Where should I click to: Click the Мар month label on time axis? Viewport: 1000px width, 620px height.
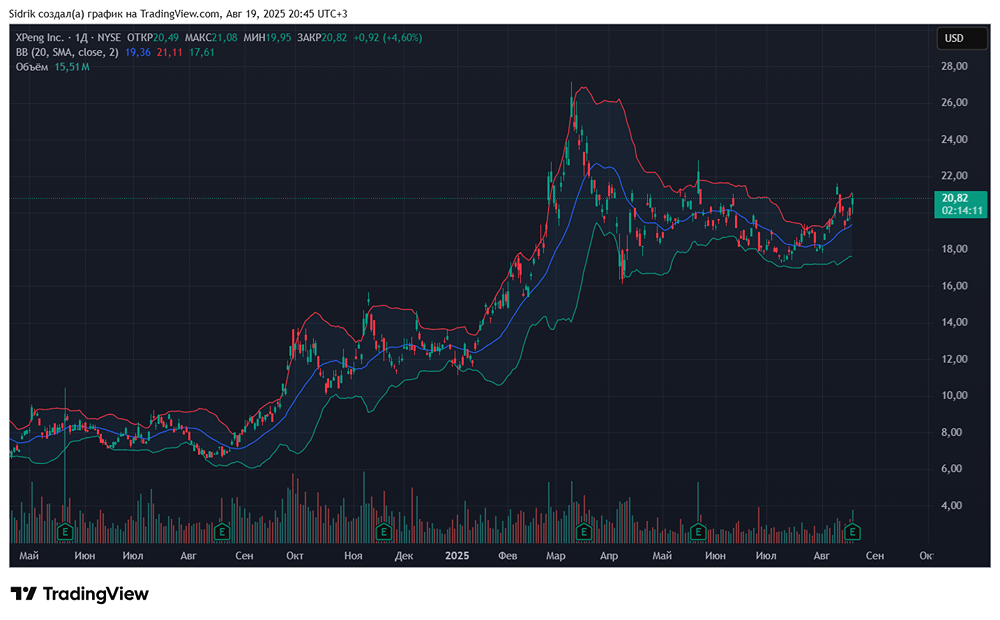point(555,556)
